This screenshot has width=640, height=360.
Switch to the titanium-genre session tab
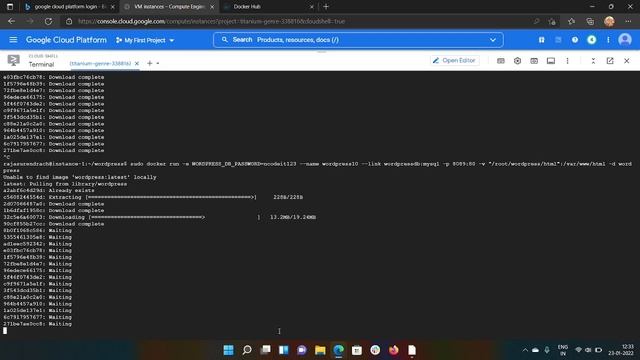coord(100,64)
